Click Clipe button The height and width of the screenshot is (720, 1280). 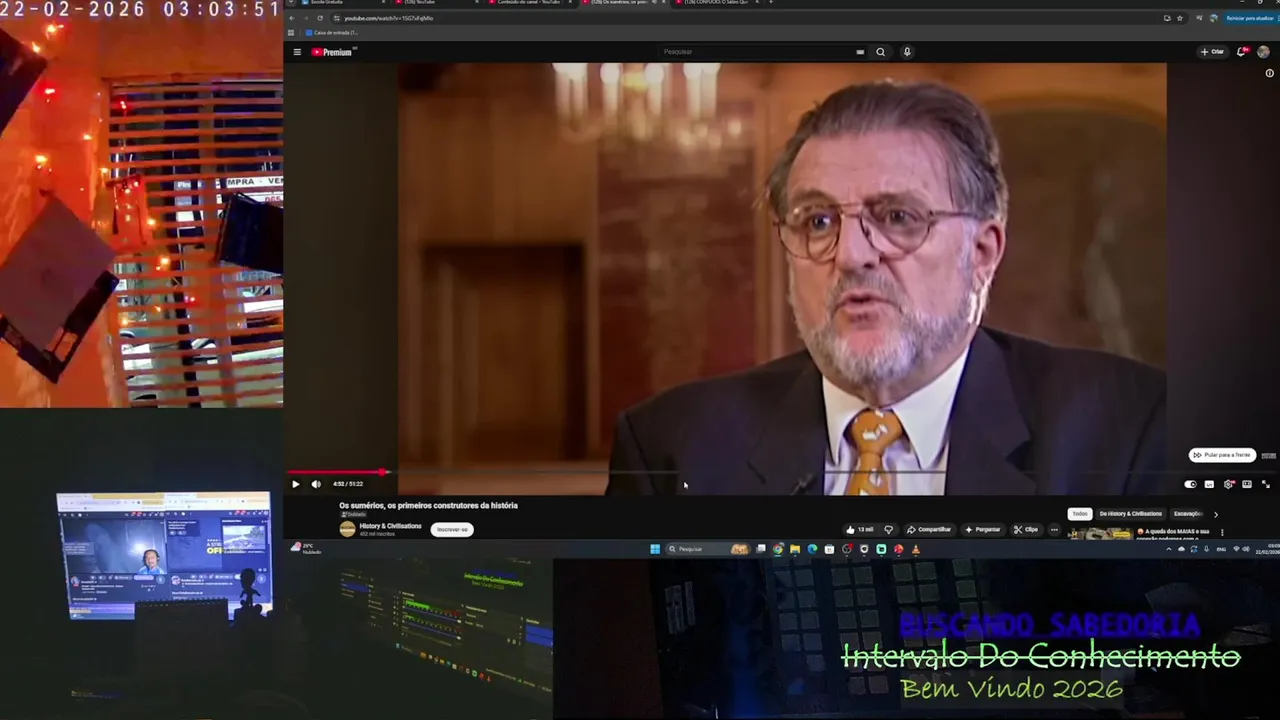click(1026, 530)
